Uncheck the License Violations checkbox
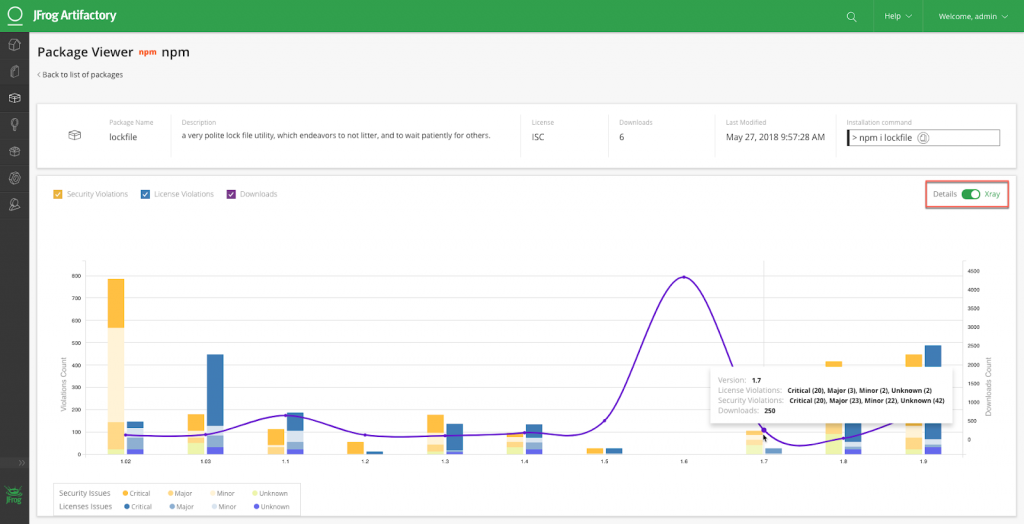The width and height of the screenshot is (1024, 524). coord(145,194)
